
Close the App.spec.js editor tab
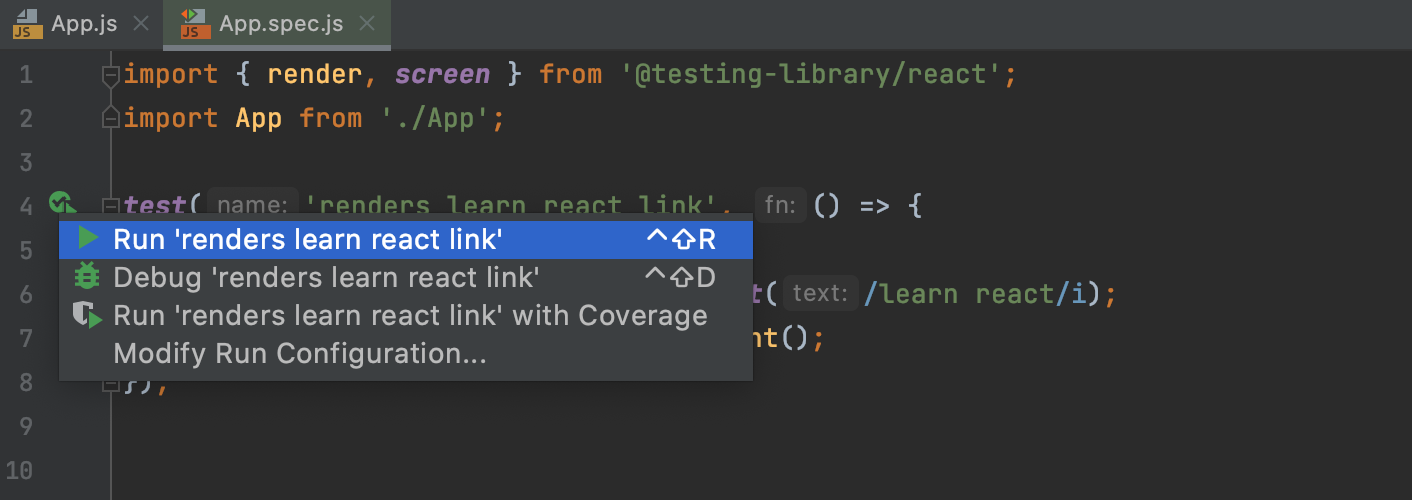tap(366, 25)
